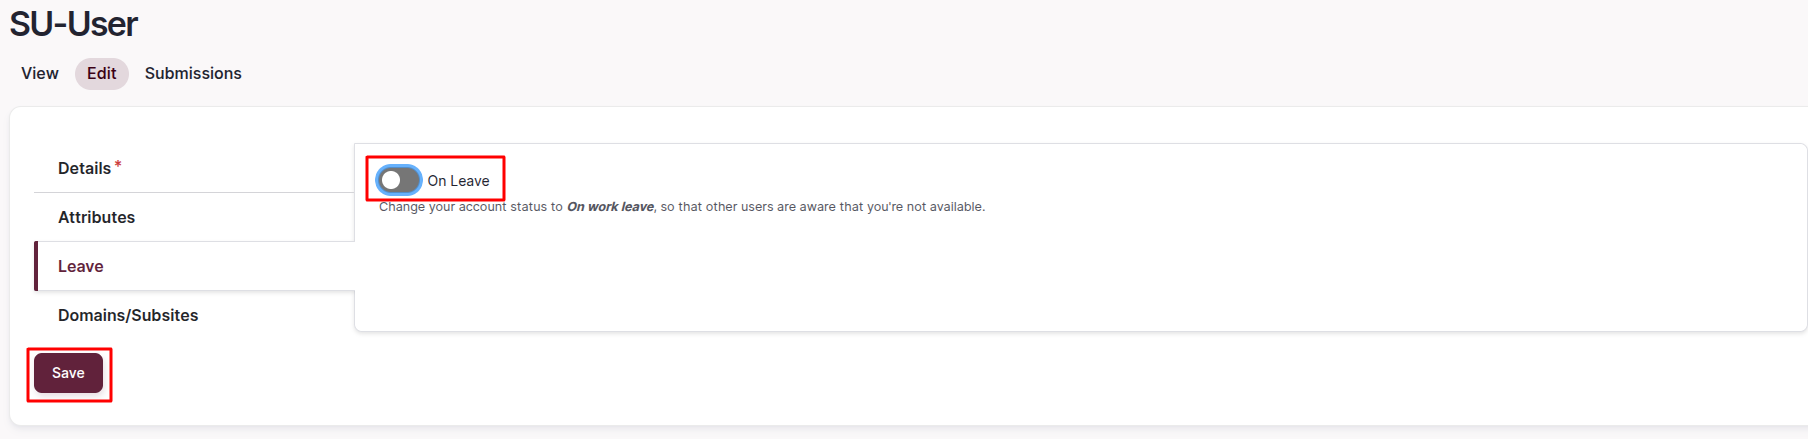
Task: Click the red required asterisk beside Details
Action: (x=118, y=164)
